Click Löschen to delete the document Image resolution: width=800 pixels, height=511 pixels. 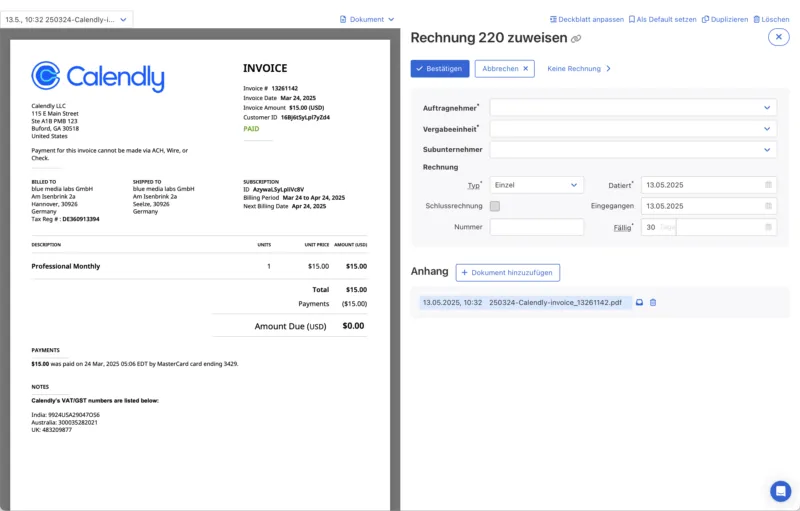coord(770,19)
